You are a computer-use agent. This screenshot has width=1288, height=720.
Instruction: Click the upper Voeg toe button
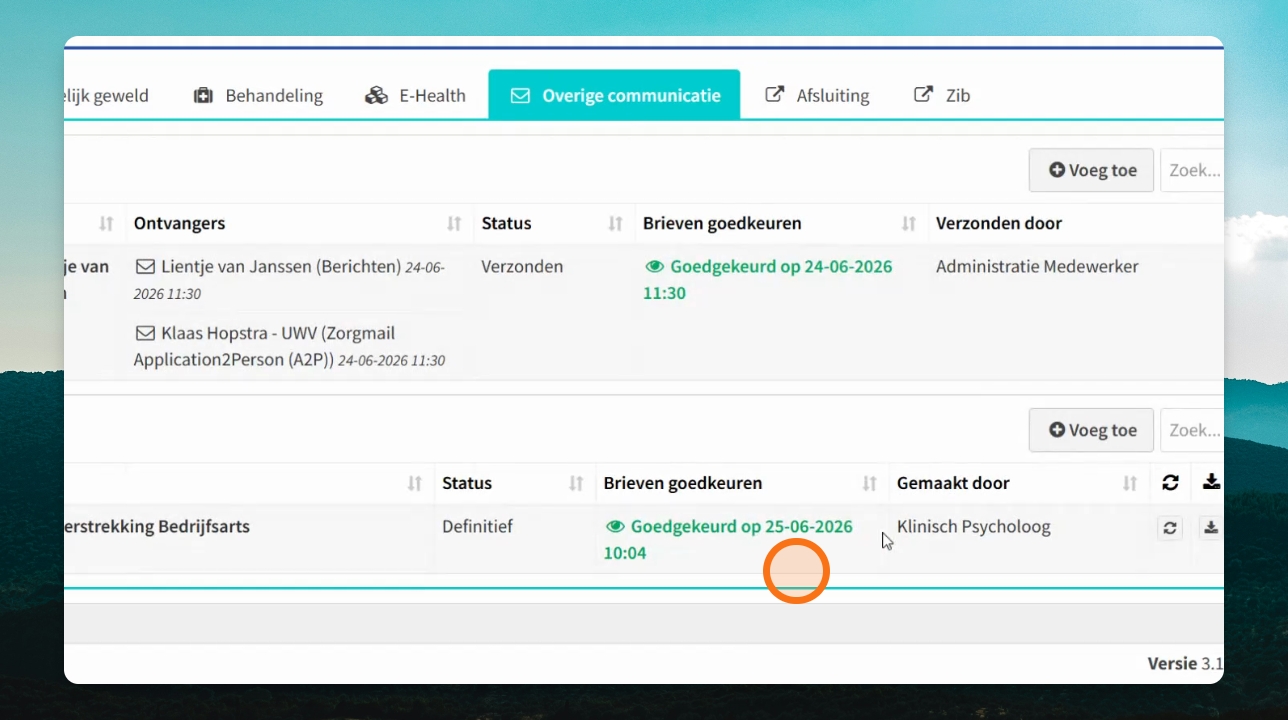[1091, 170]
